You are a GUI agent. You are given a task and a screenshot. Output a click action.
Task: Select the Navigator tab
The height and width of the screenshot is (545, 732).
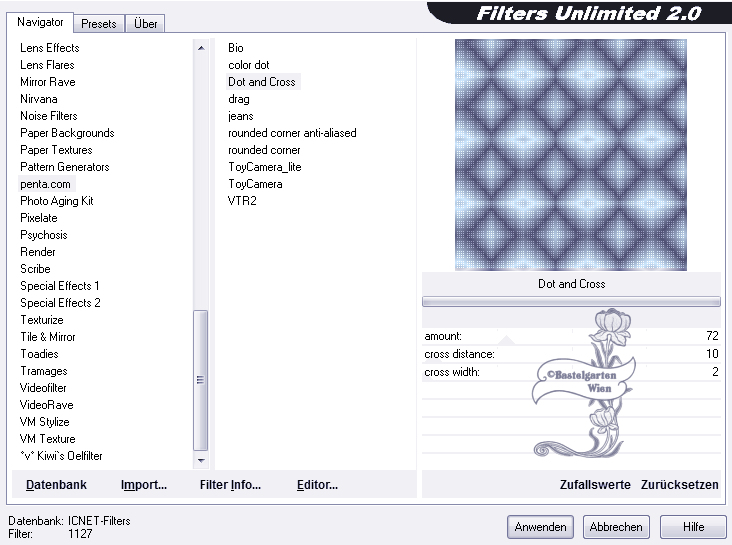pos(40,22)
